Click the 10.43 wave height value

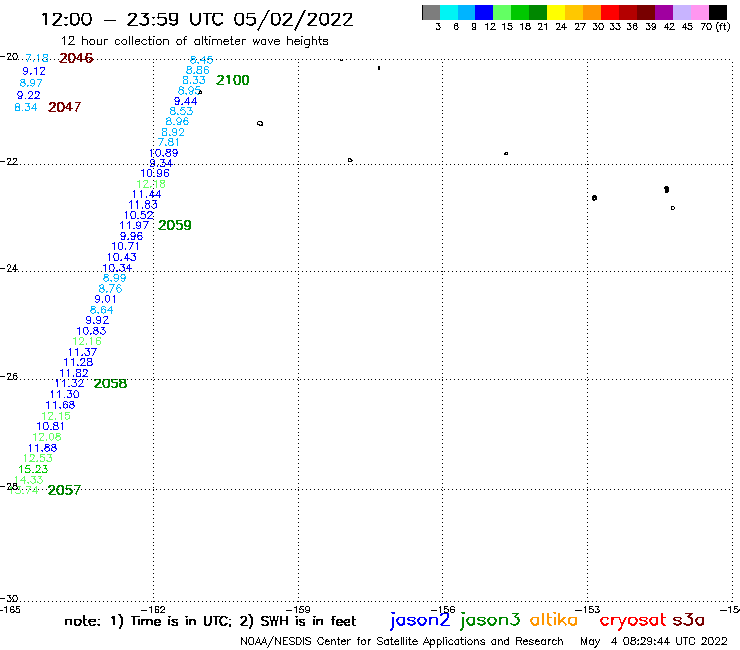point(121,257)
